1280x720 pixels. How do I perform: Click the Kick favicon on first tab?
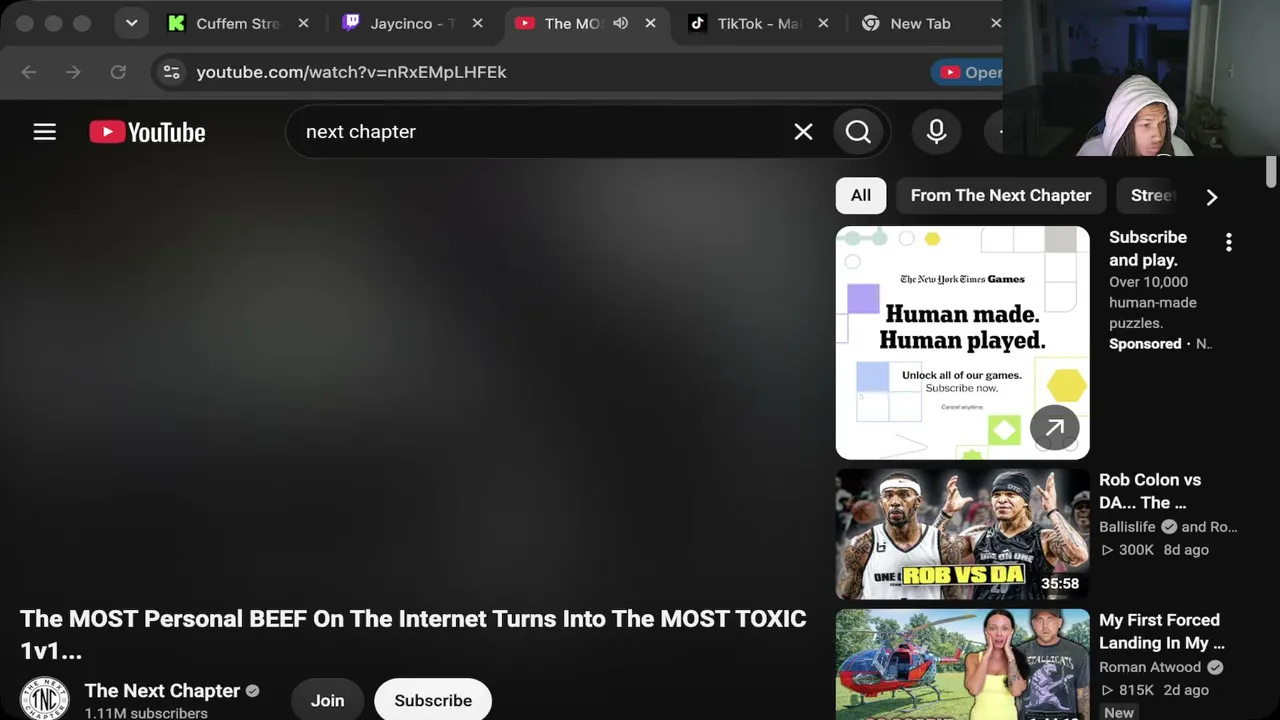point(176,23)
